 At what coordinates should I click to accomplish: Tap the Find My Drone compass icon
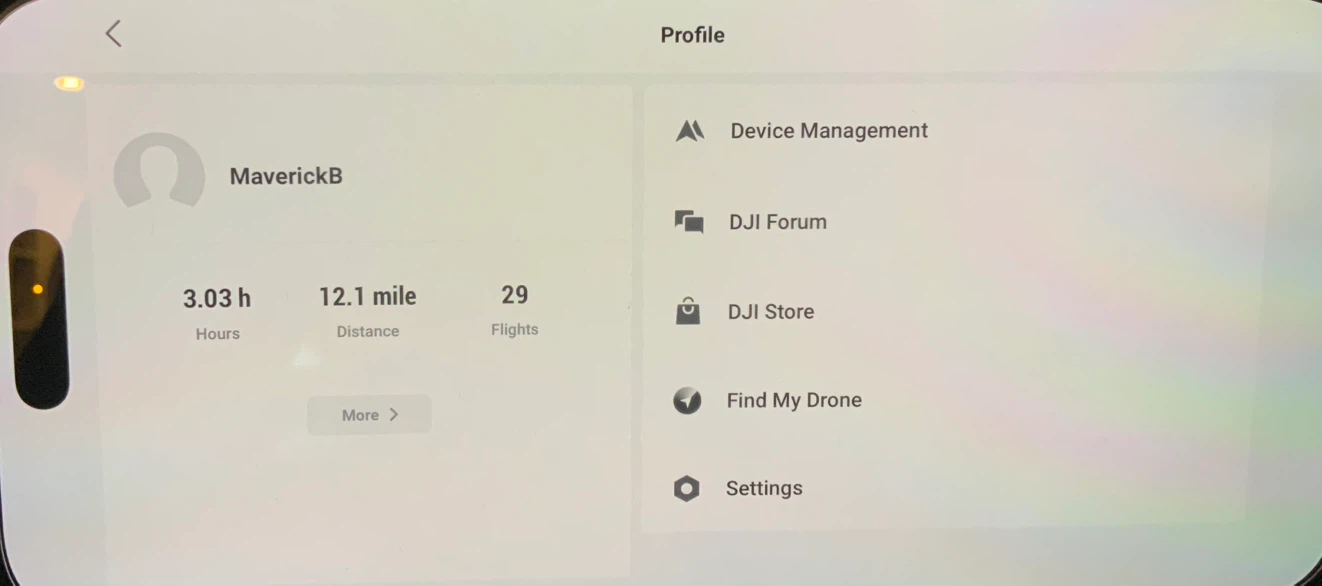[x=687, y=401]
